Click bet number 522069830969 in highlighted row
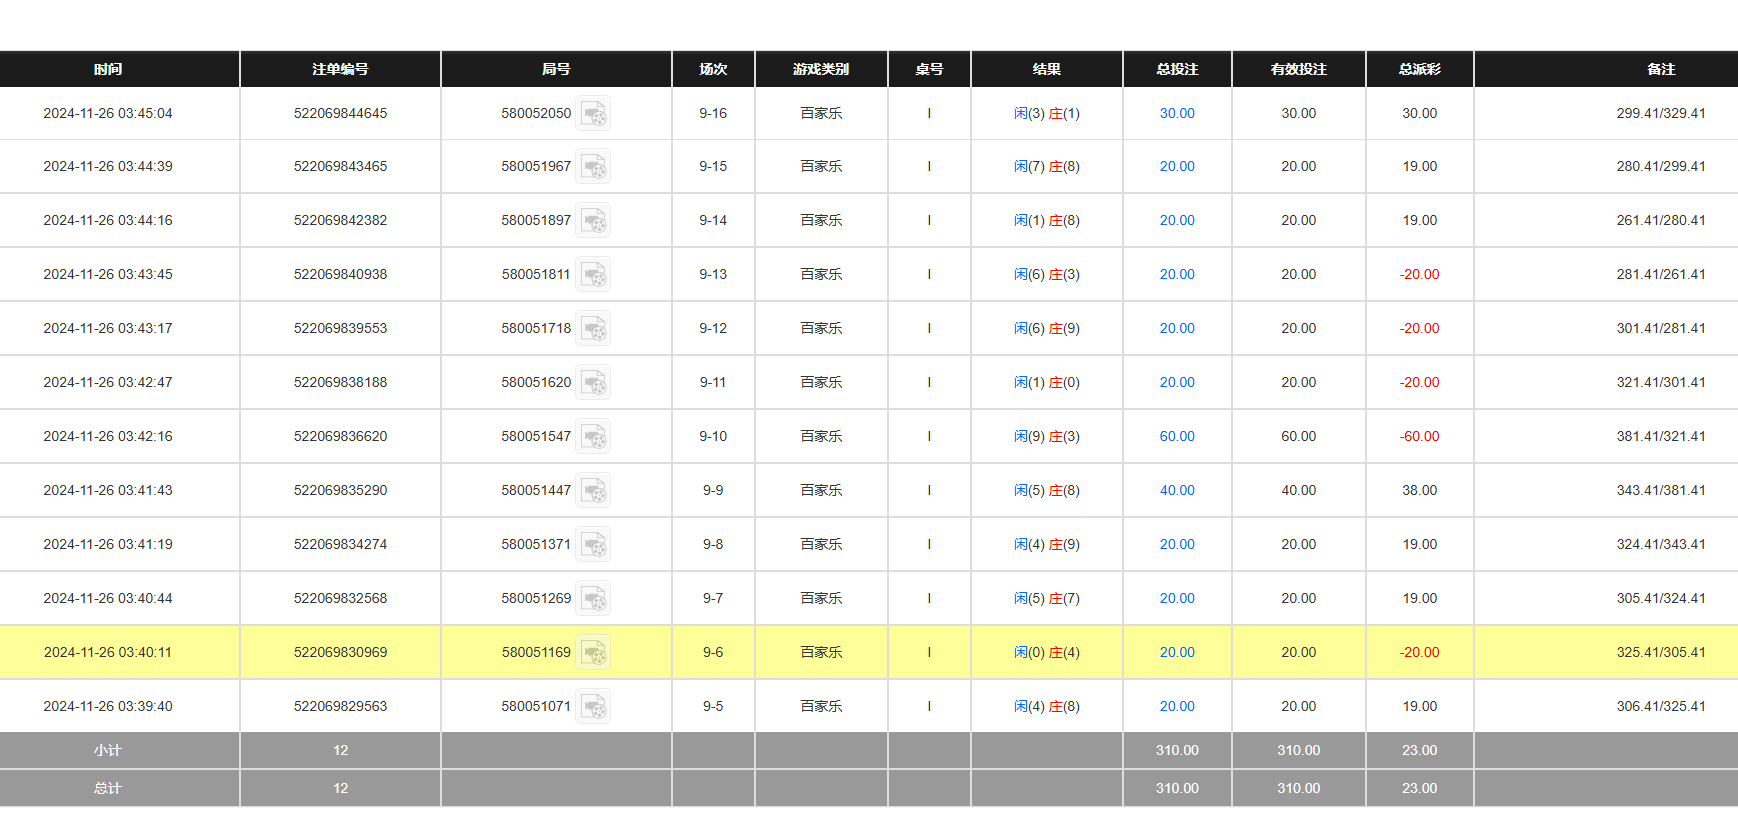This screenshot has height=826, width=1738. click(340, 653)
